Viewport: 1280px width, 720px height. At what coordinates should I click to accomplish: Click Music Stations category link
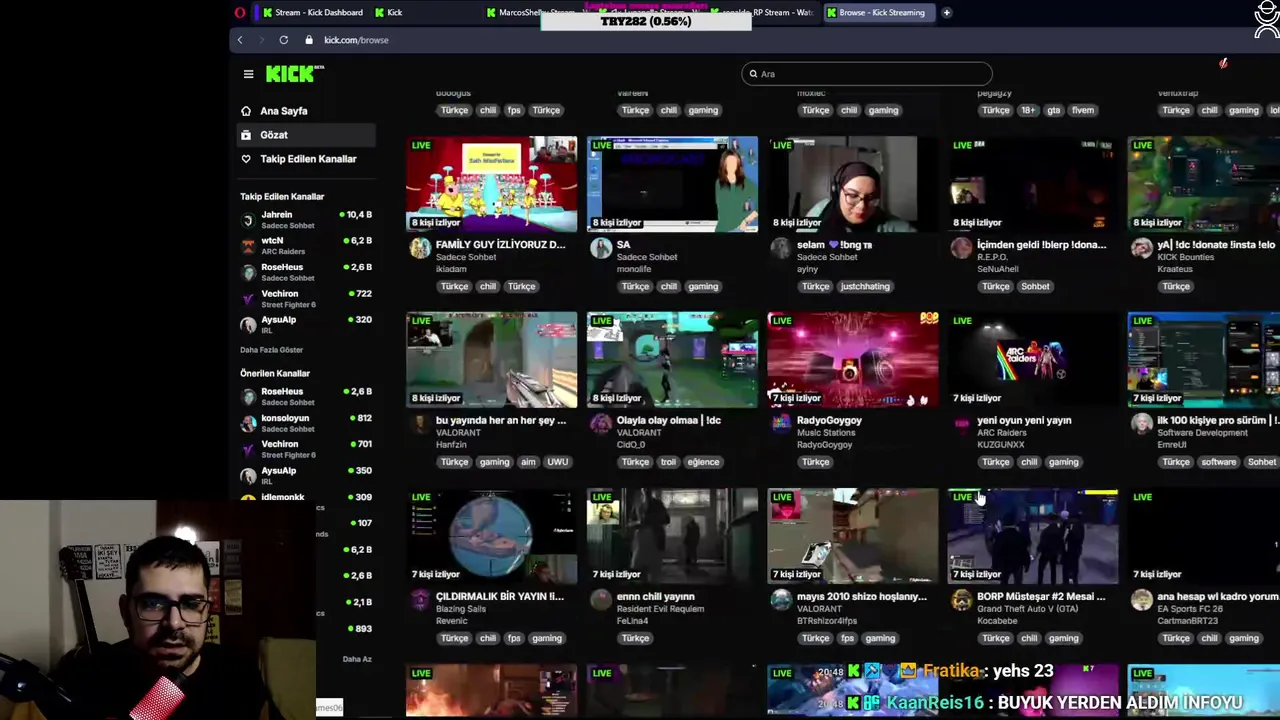[826, 433]
